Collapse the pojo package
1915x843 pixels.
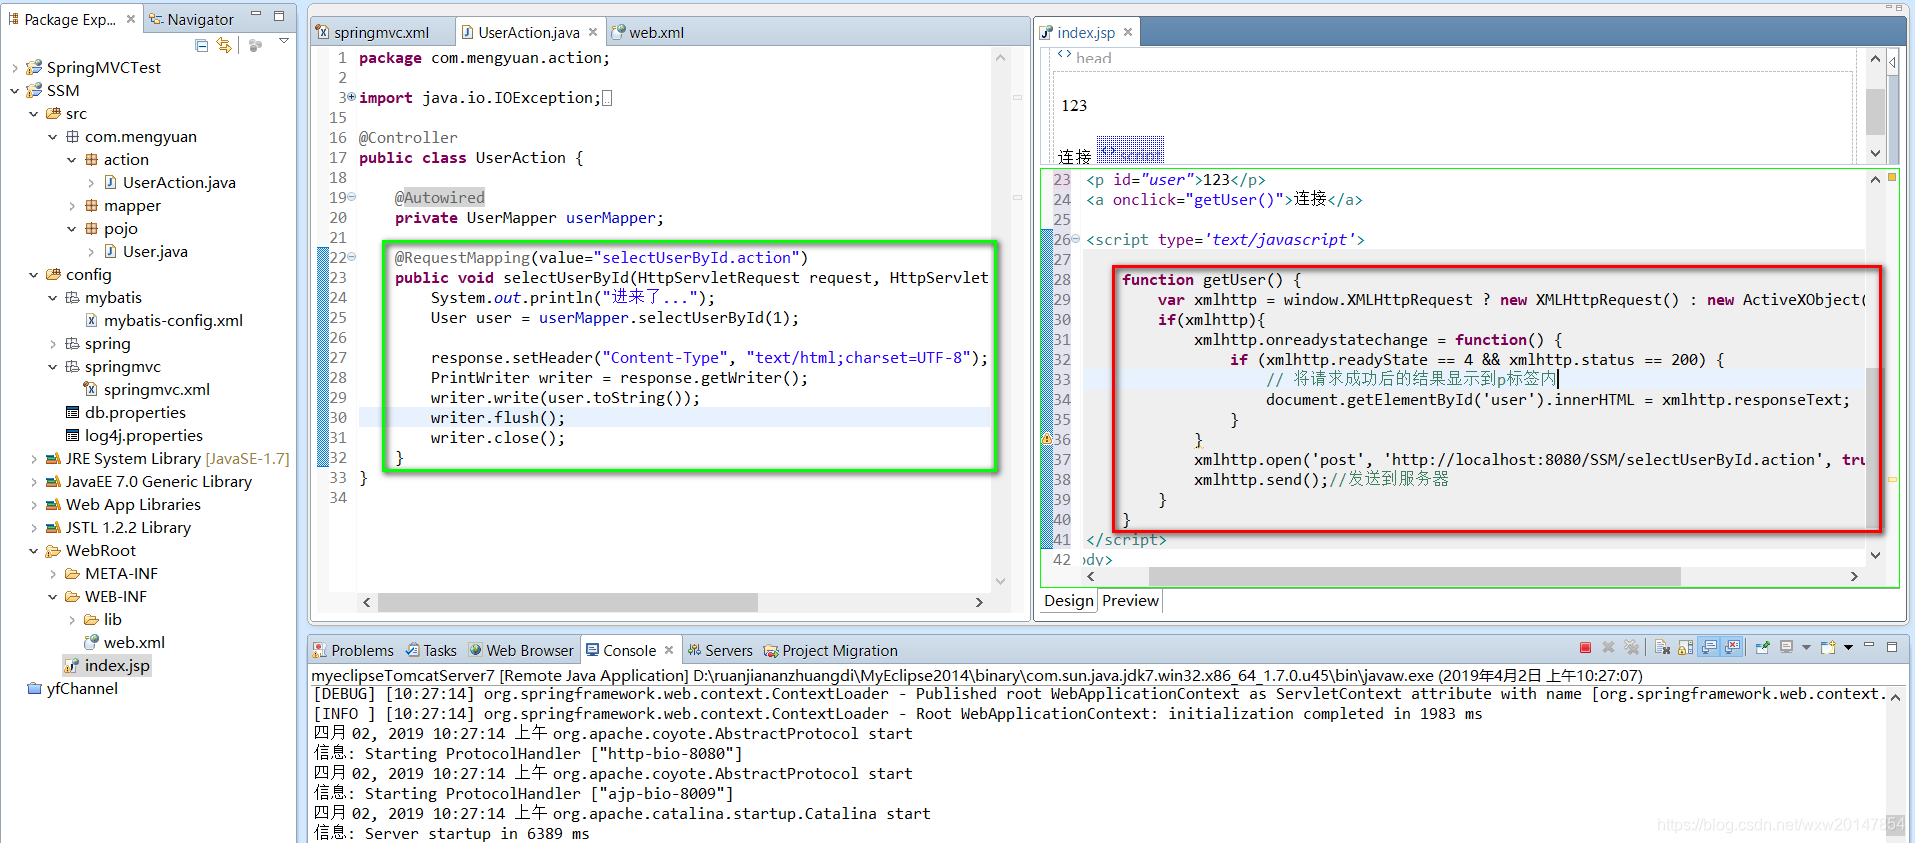coord(71,229)
